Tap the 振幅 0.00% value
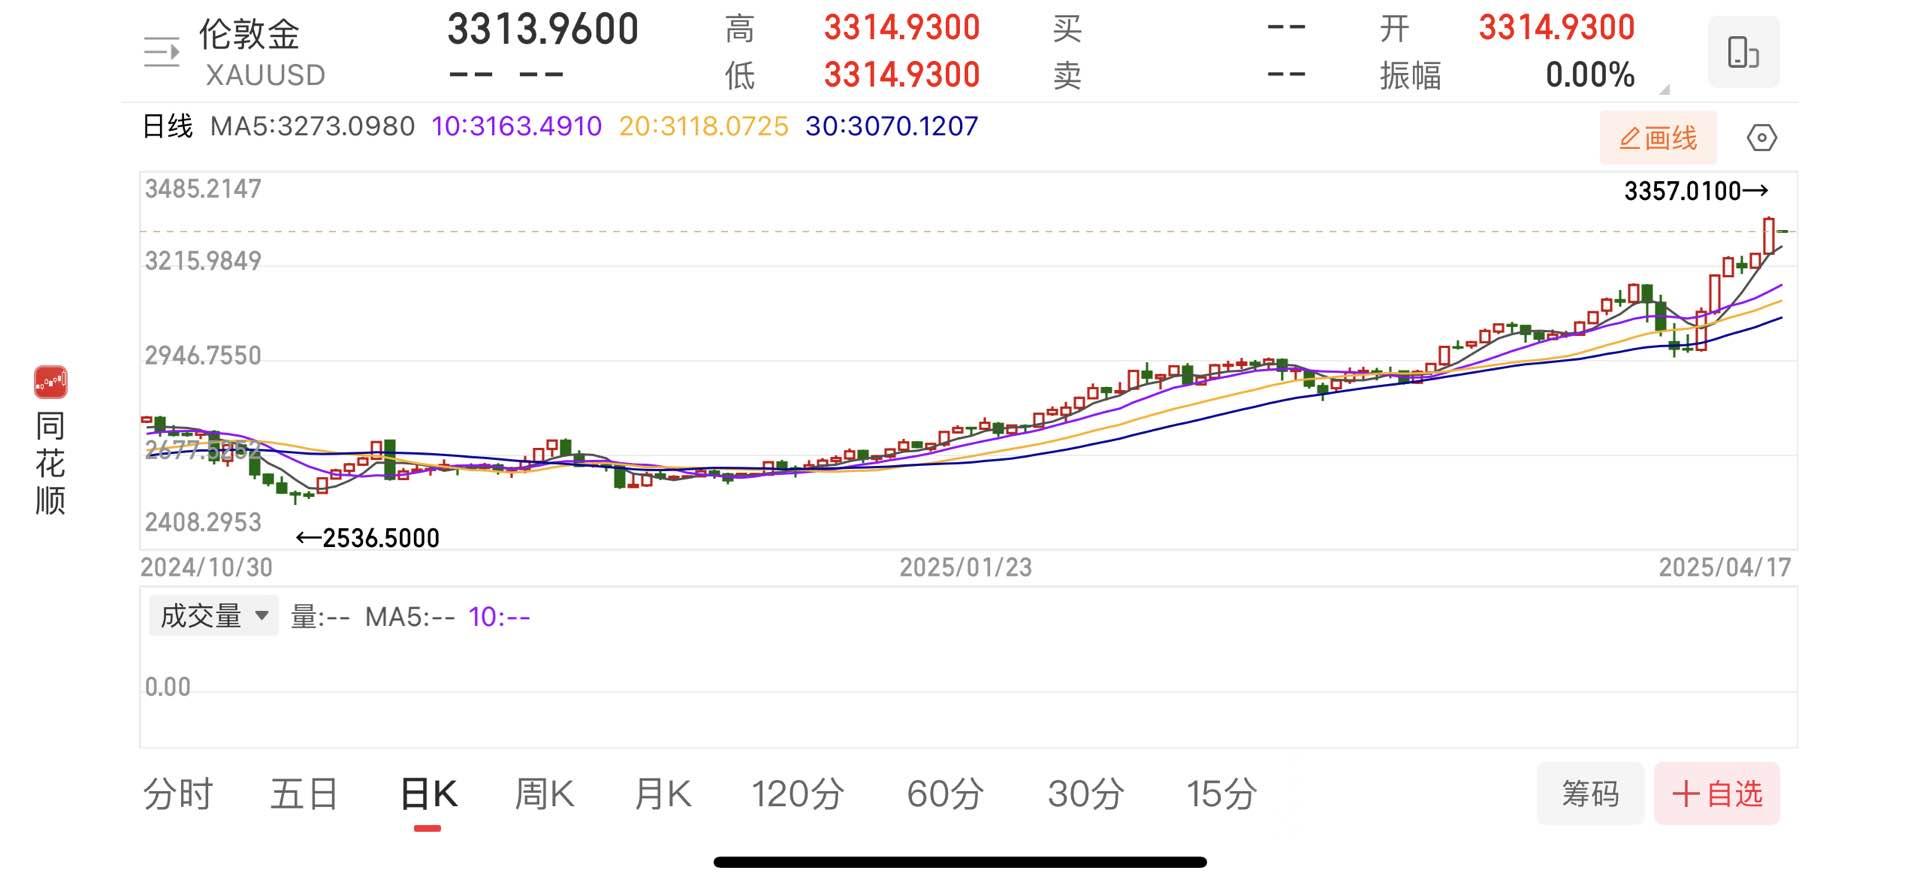Screen dimensions: 1920x886 tap(1590, 75)
